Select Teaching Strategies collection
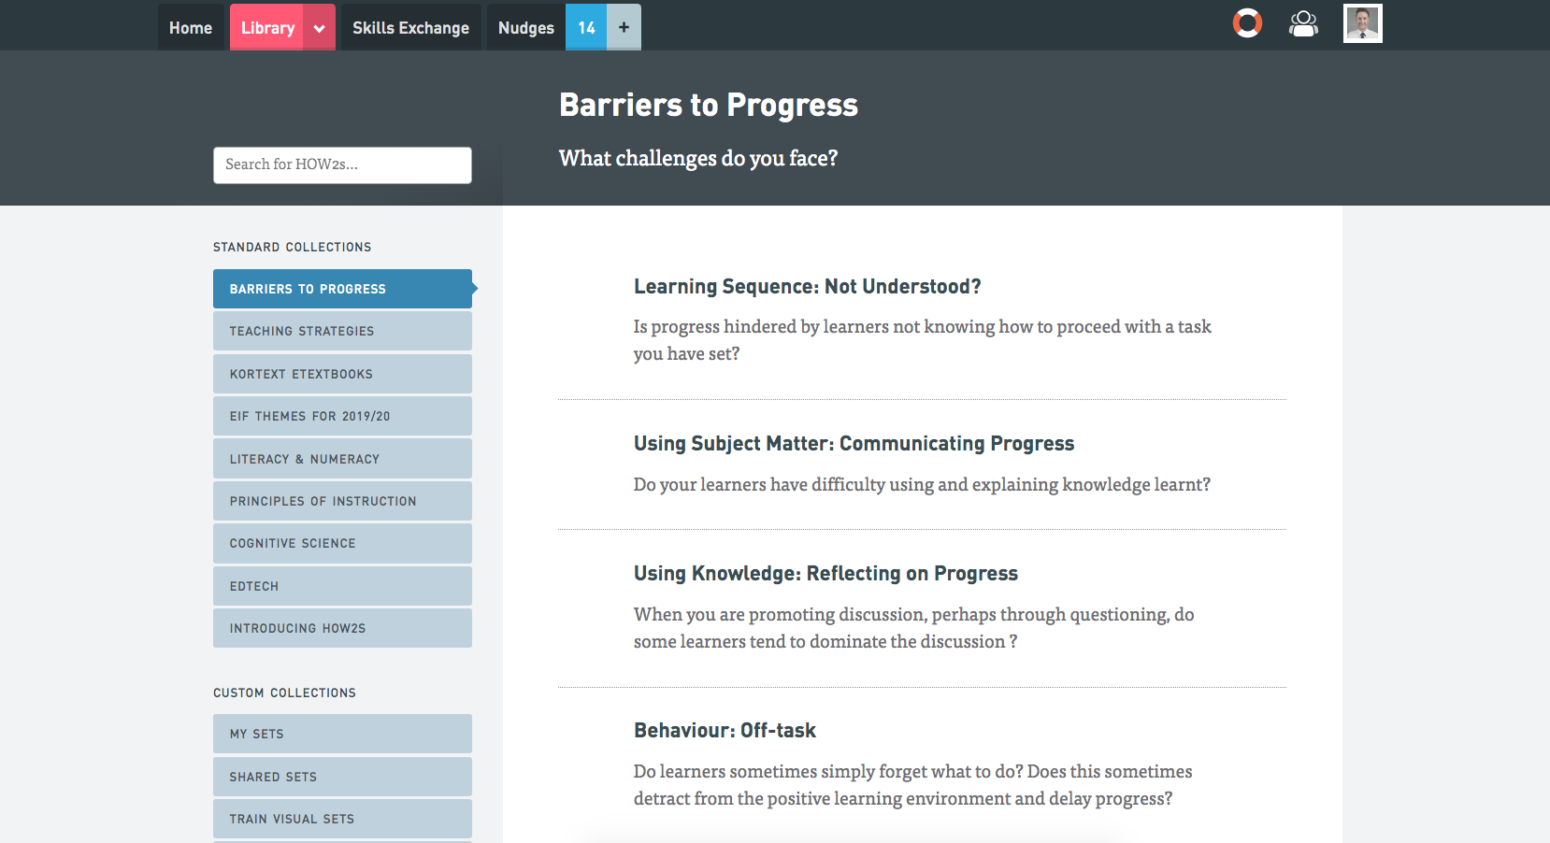 342,331
